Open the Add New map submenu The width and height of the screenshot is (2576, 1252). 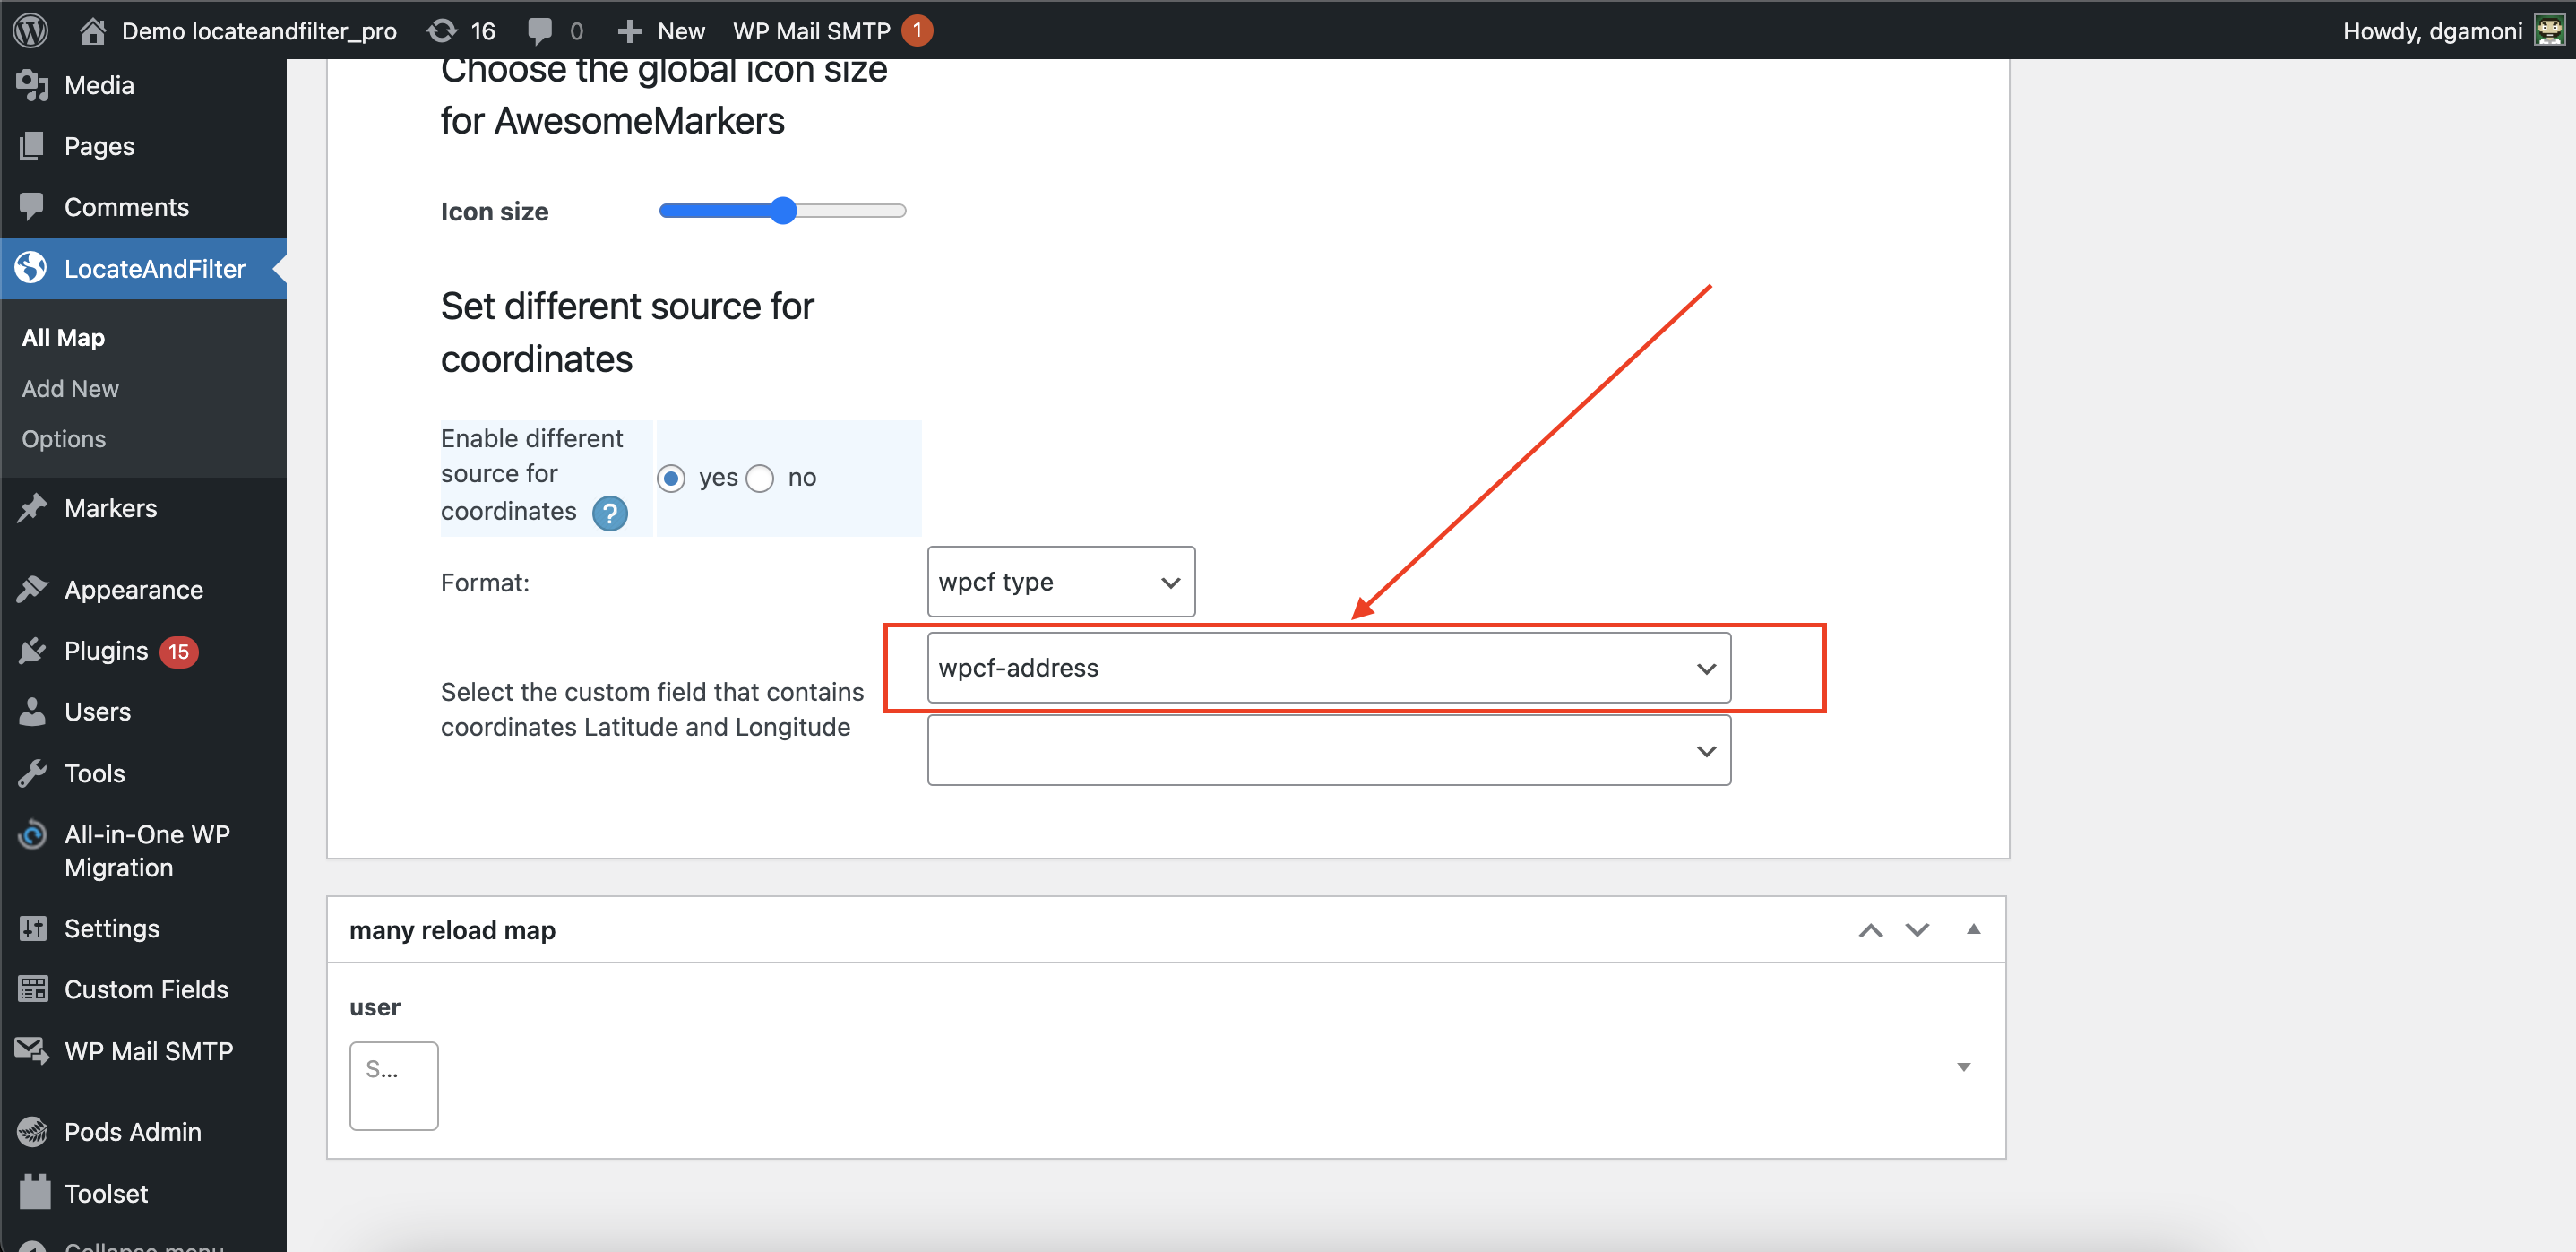[70, 388]
